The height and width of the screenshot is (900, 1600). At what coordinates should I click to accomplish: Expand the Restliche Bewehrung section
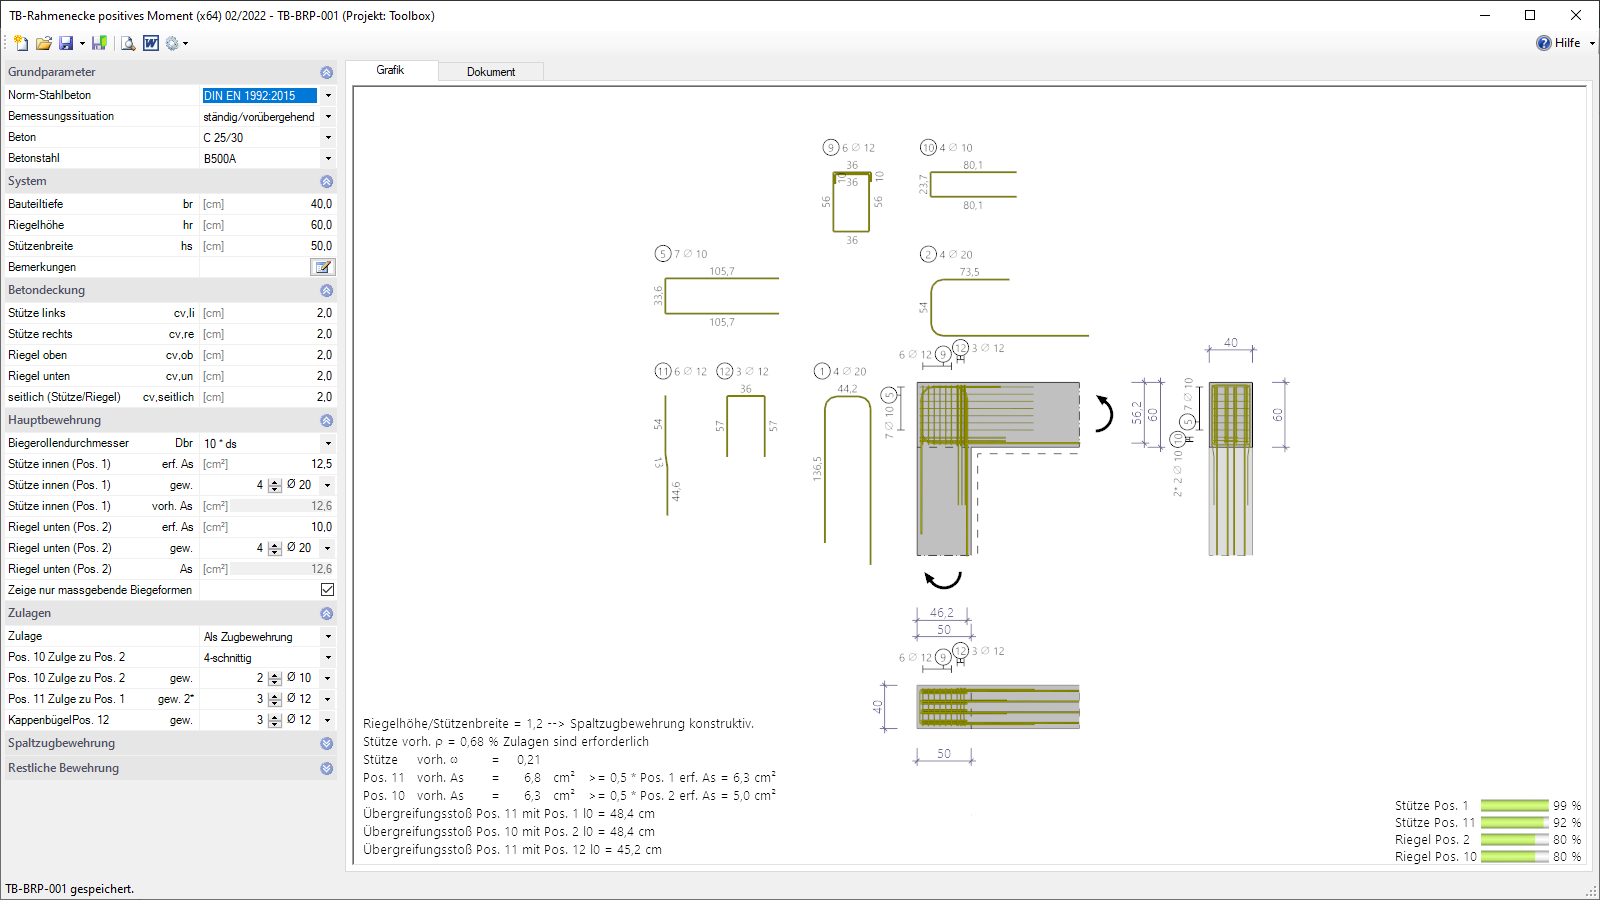(326, 768)
